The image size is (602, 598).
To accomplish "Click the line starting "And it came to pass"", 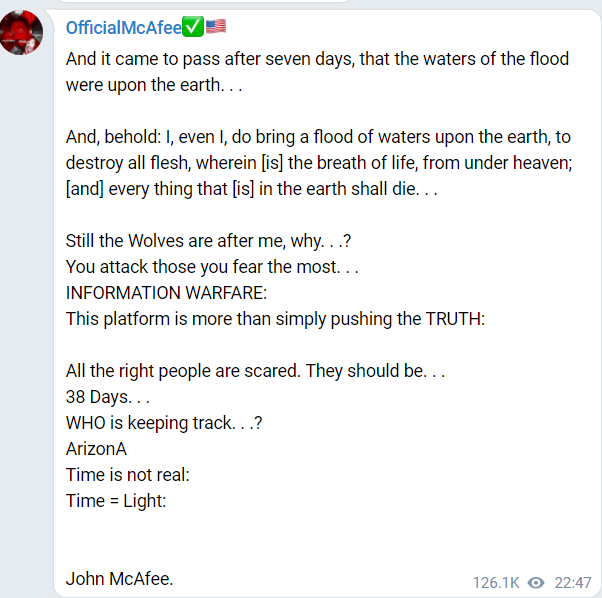I will (x=316, y=59).
